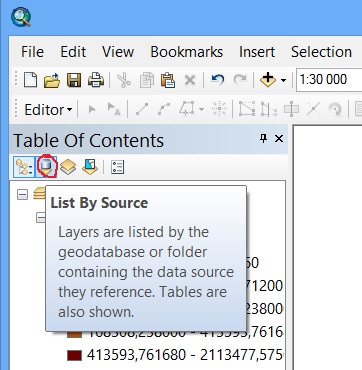Switch to List By Drawing Order view
This screenshot has width=362, height=370.
click(24, 167)
